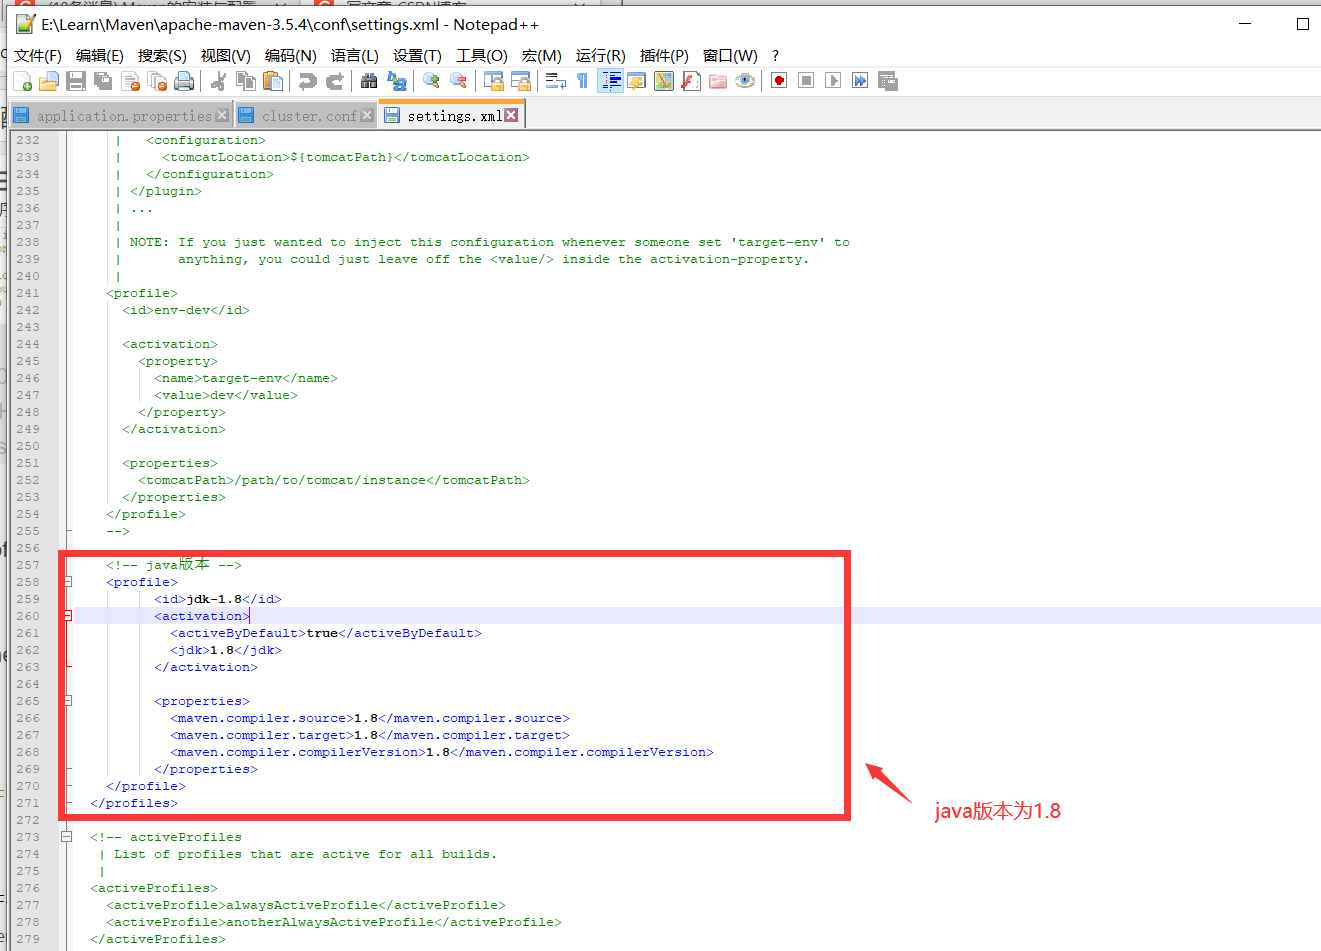The height and width of the screenshot is (951, 1321).
Task: Click the Save All toolbar icon
Action: [x=103, y=81]
